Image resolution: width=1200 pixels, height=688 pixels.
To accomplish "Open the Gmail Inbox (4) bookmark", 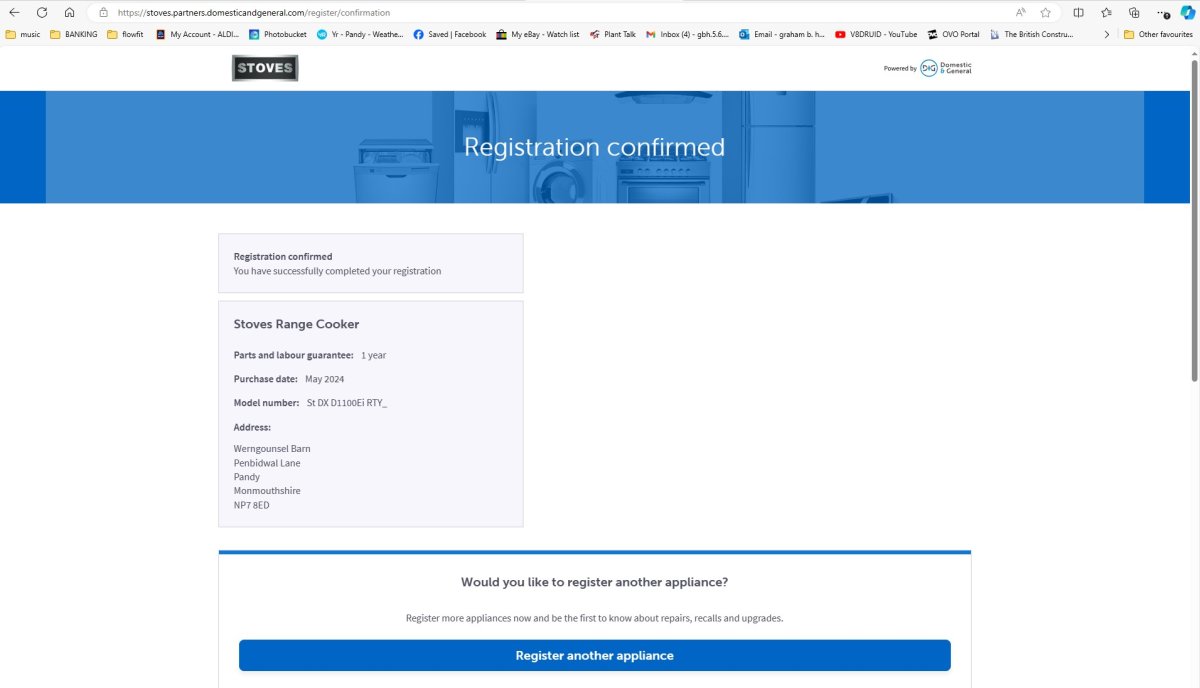I will (687, 34).
